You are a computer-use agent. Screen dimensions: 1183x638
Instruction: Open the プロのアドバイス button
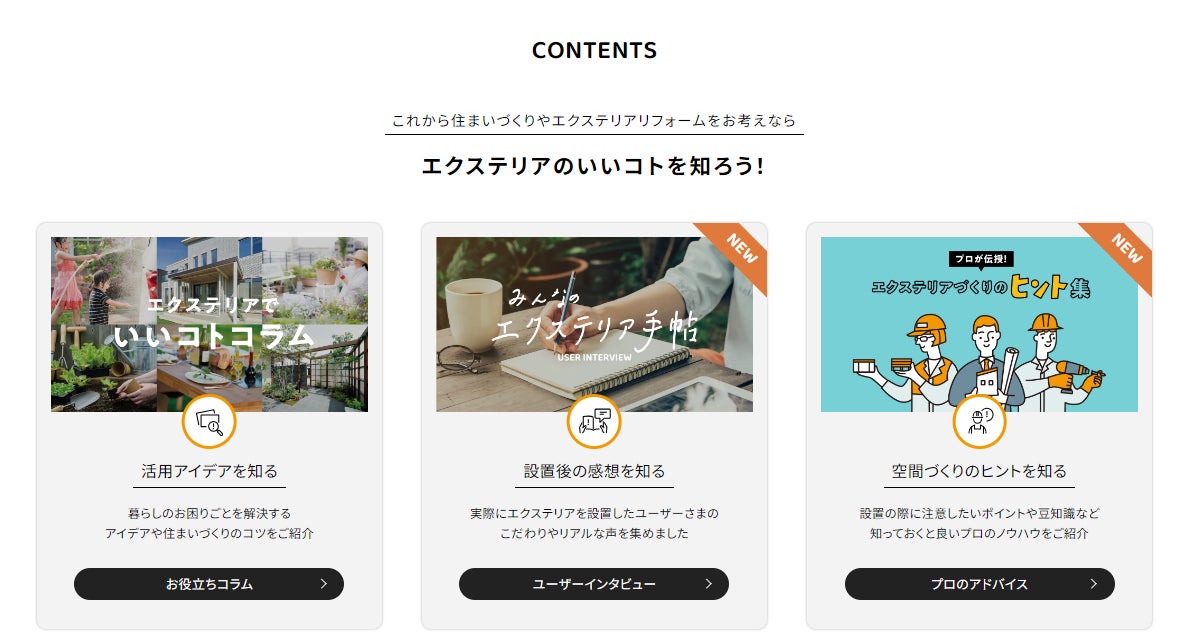pos(979,584)
